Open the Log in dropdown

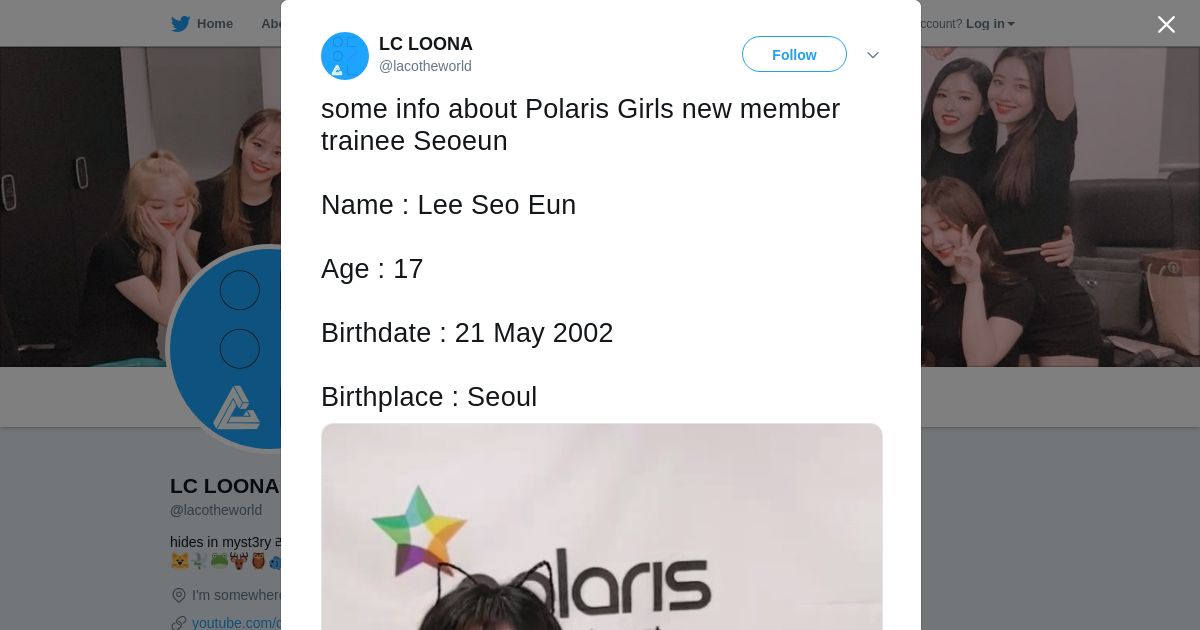coord(990,24)
